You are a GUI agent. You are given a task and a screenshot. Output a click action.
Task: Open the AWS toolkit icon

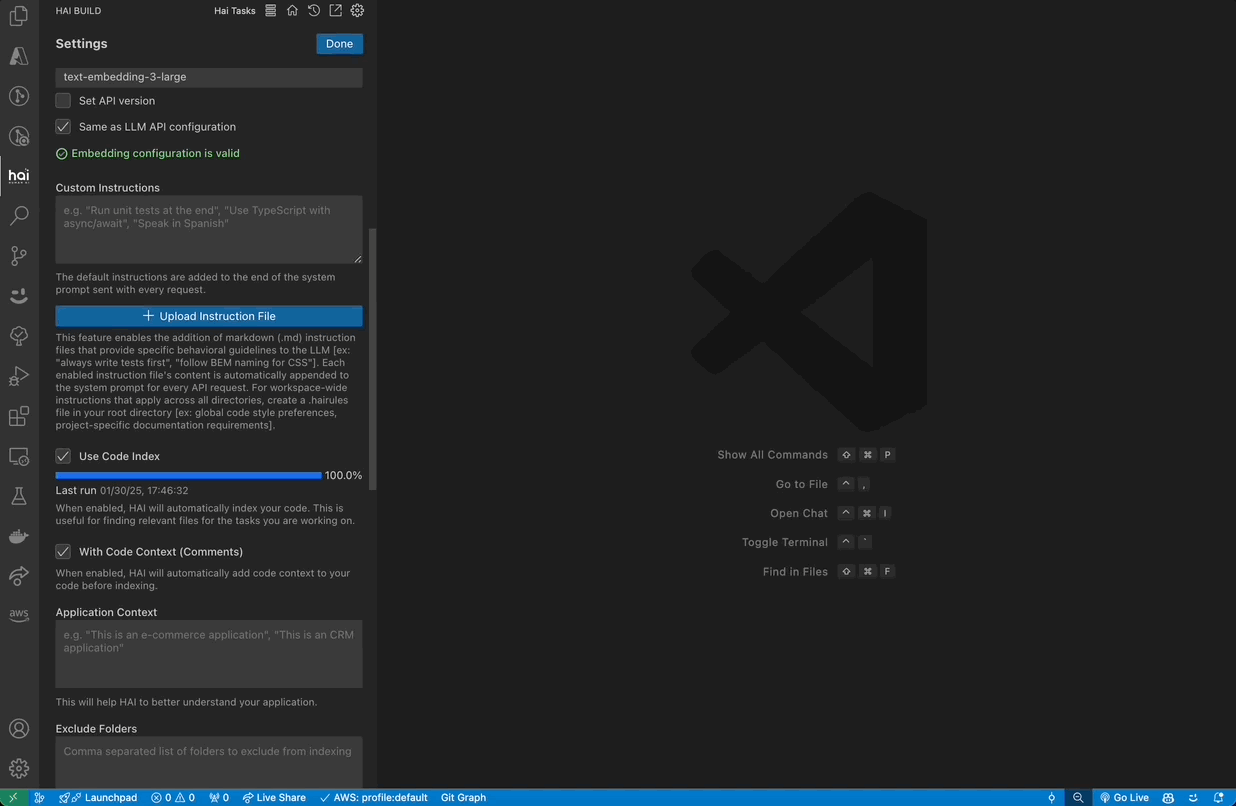coord(19,614)
